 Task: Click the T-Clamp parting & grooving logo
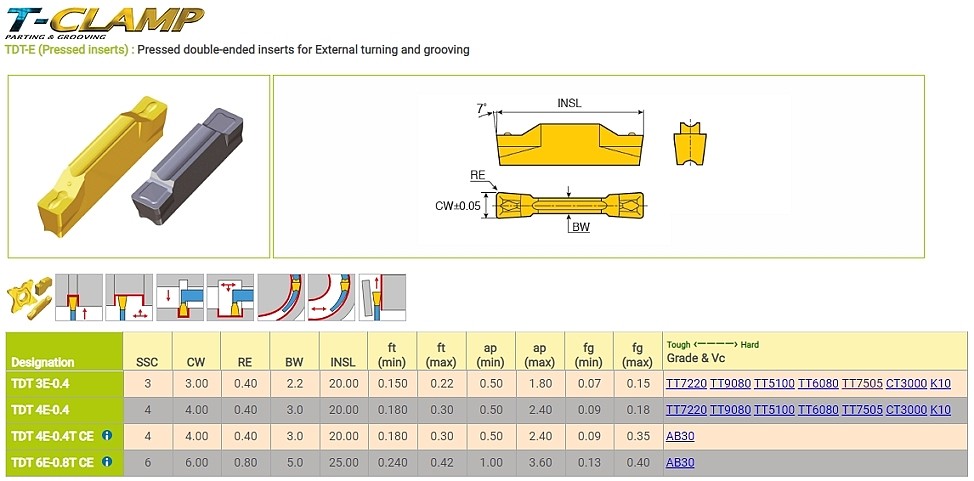coord(104,21)
